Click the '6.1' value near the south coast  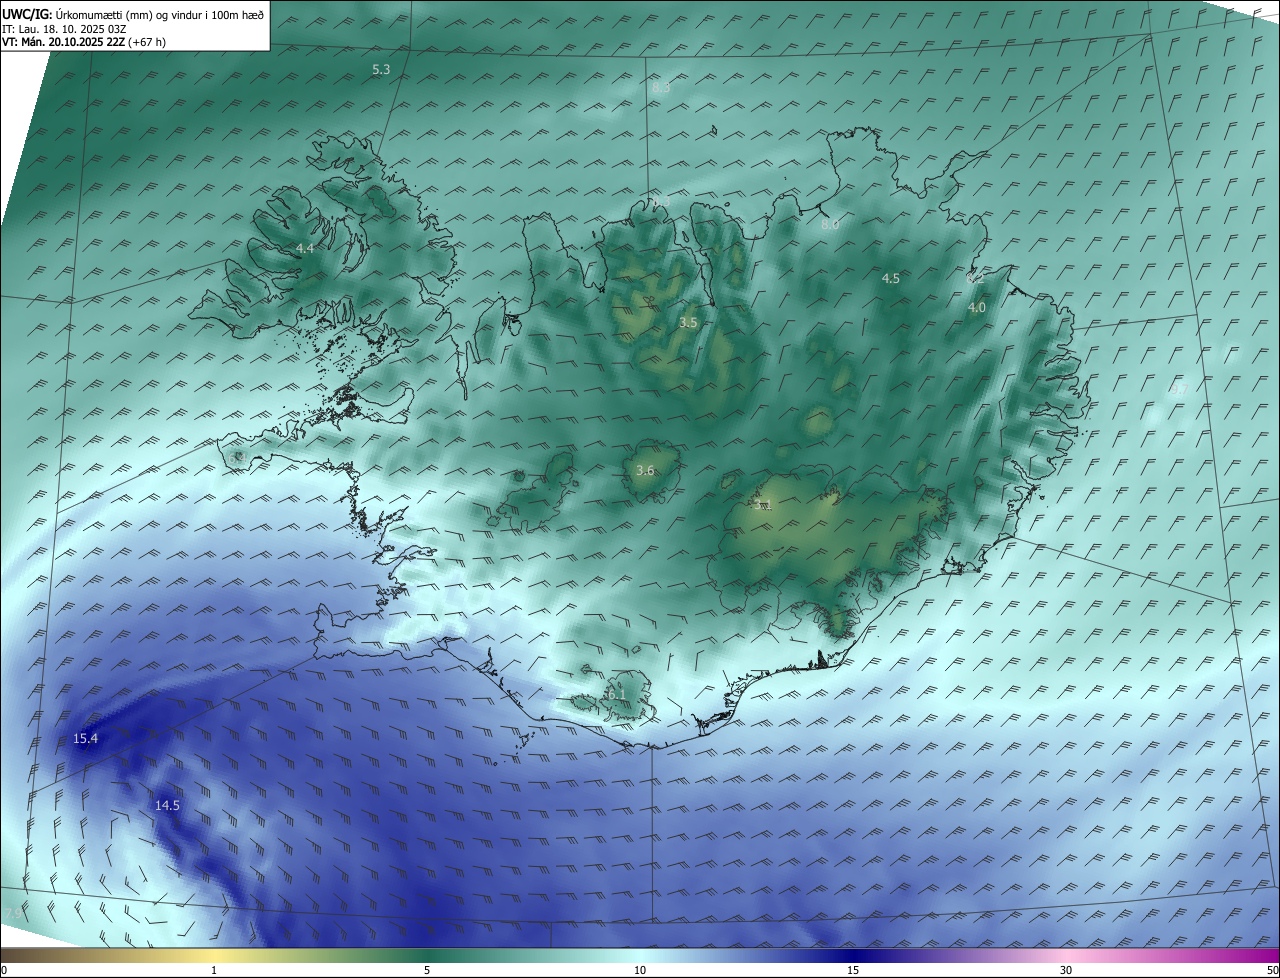[x=616, y=694]
